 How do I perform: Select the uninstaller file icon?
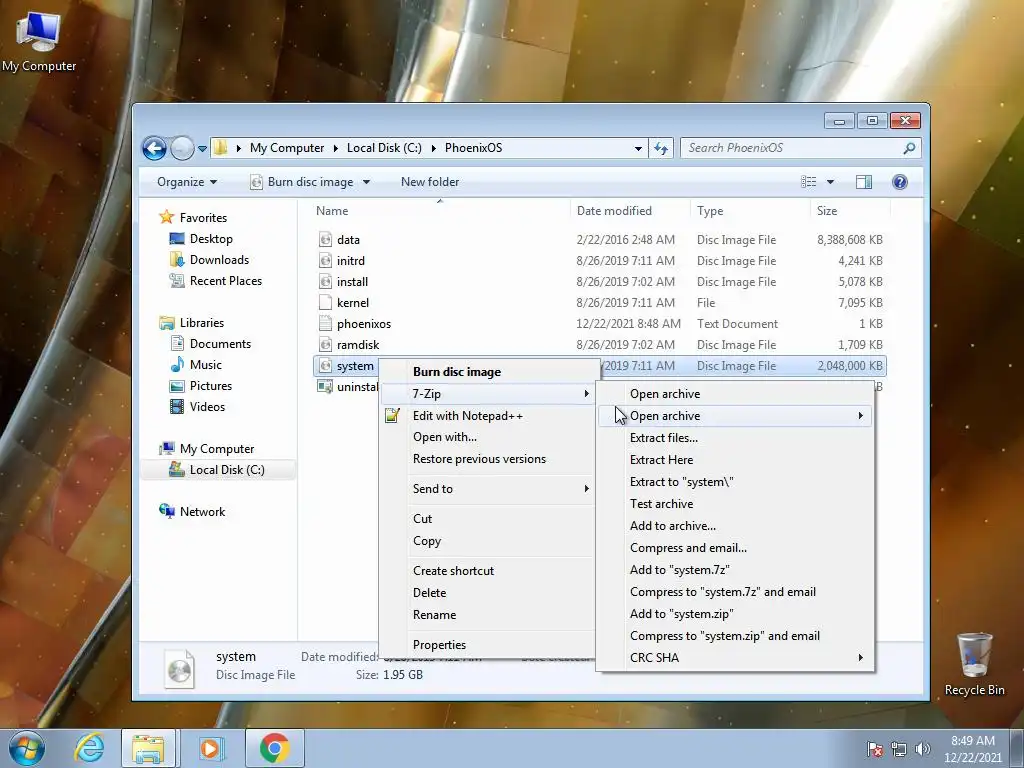(x=325, y=387)
